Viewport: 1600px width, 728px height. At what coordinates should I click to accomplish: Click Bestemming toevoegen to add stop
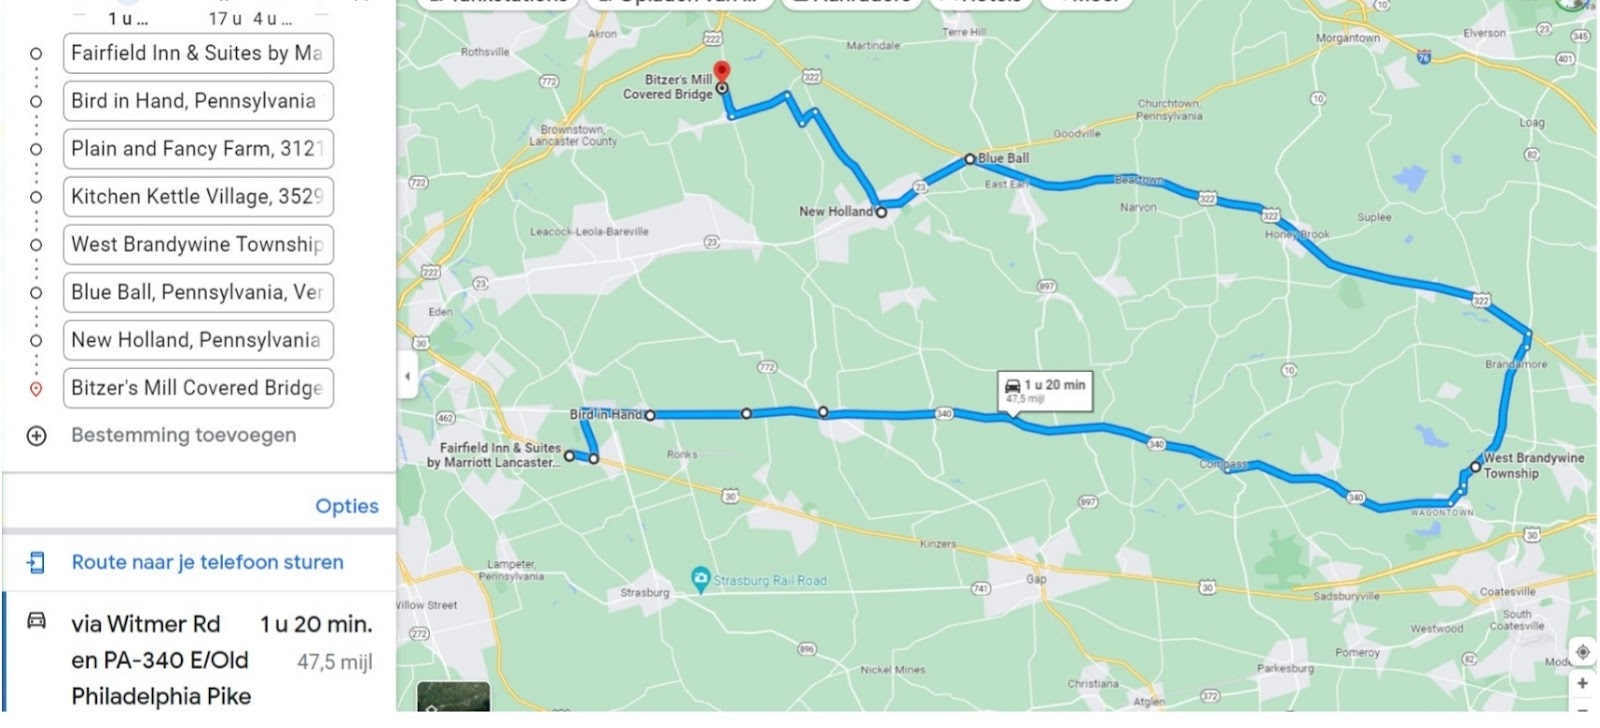coord(183,435)
